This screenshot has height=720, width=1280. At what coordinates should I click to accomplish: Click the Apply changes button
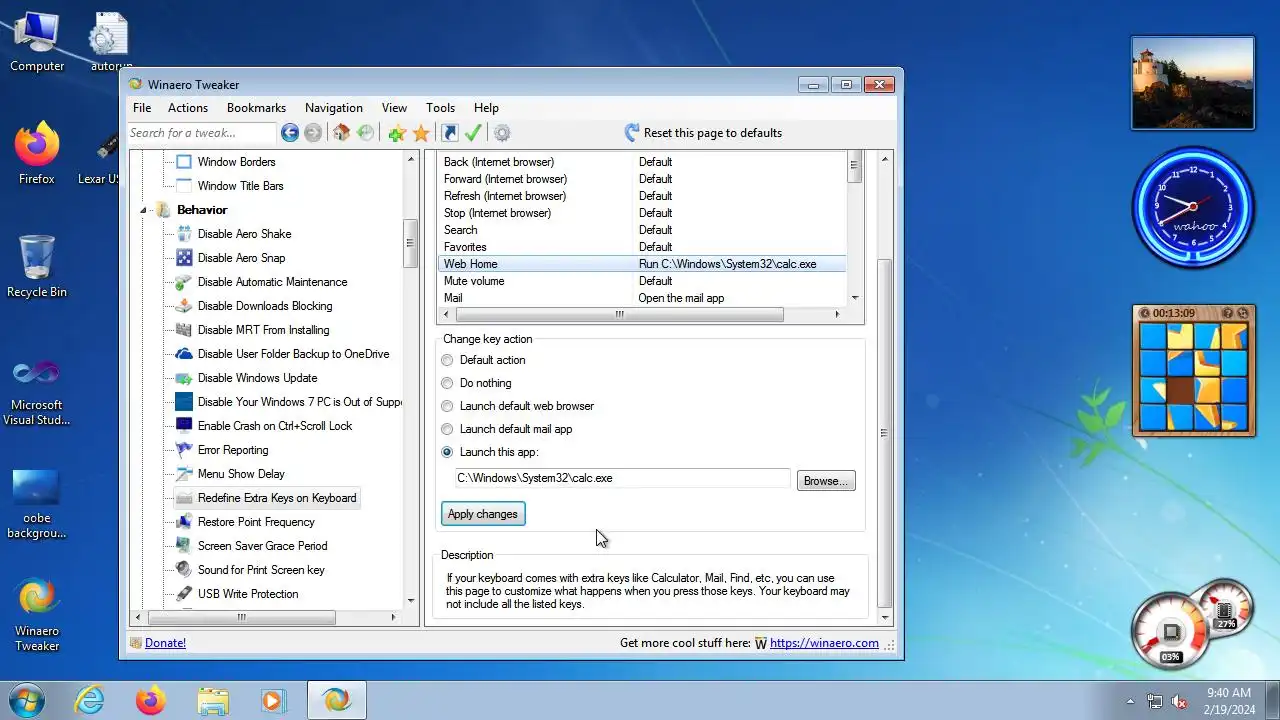(483, 514)
